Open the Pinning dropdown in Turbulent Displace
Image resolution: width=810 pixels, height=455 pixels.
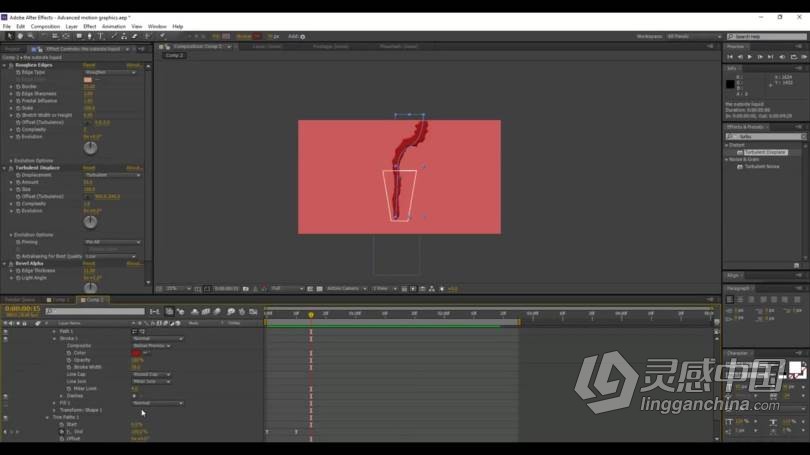[x=112, y=242]
